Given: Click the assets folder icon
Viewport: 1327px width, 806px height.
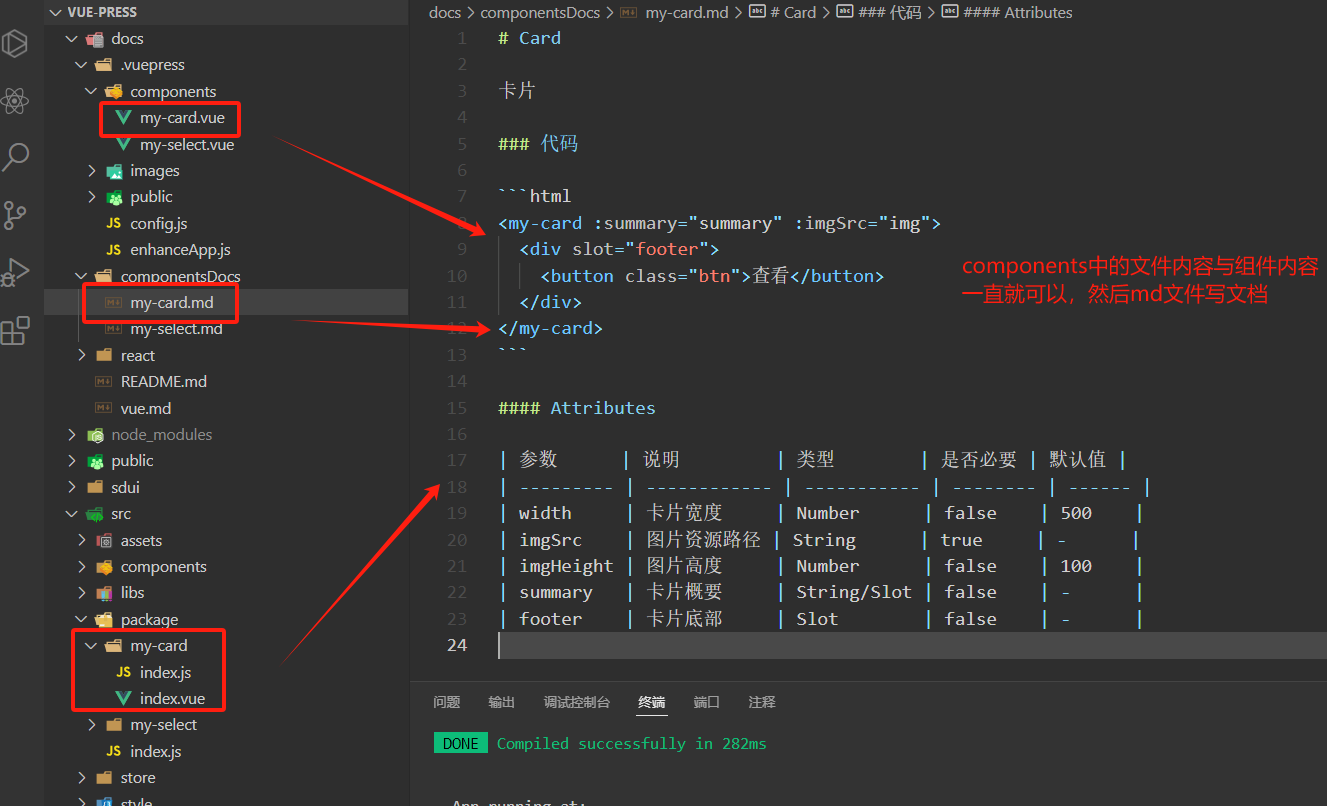Looking at the screenshot, I should 104,540.
